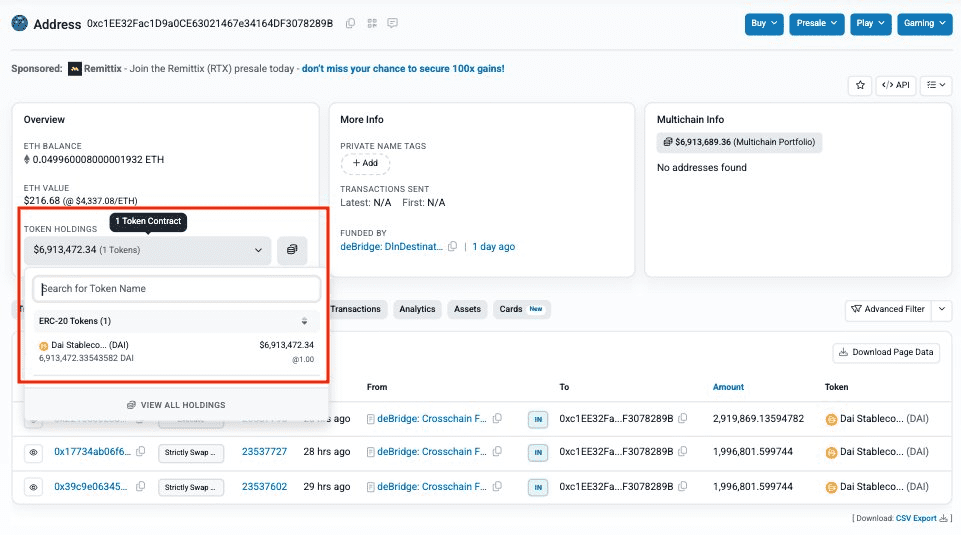Open the Gaming dropdown menu
The width and height of the screenshot is (961, 535).
pos(924,23)
